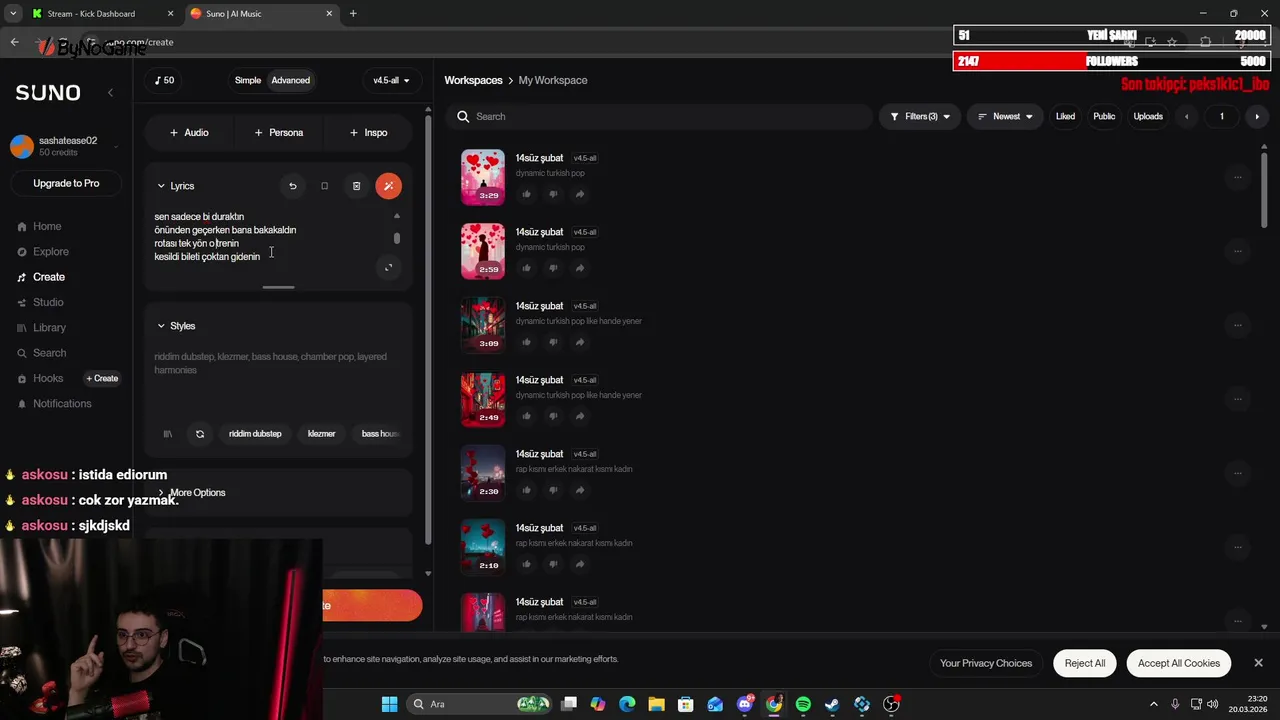Collapse the Suno sidebar arrow
The image size is (1280, 720).
click(110, 92)
